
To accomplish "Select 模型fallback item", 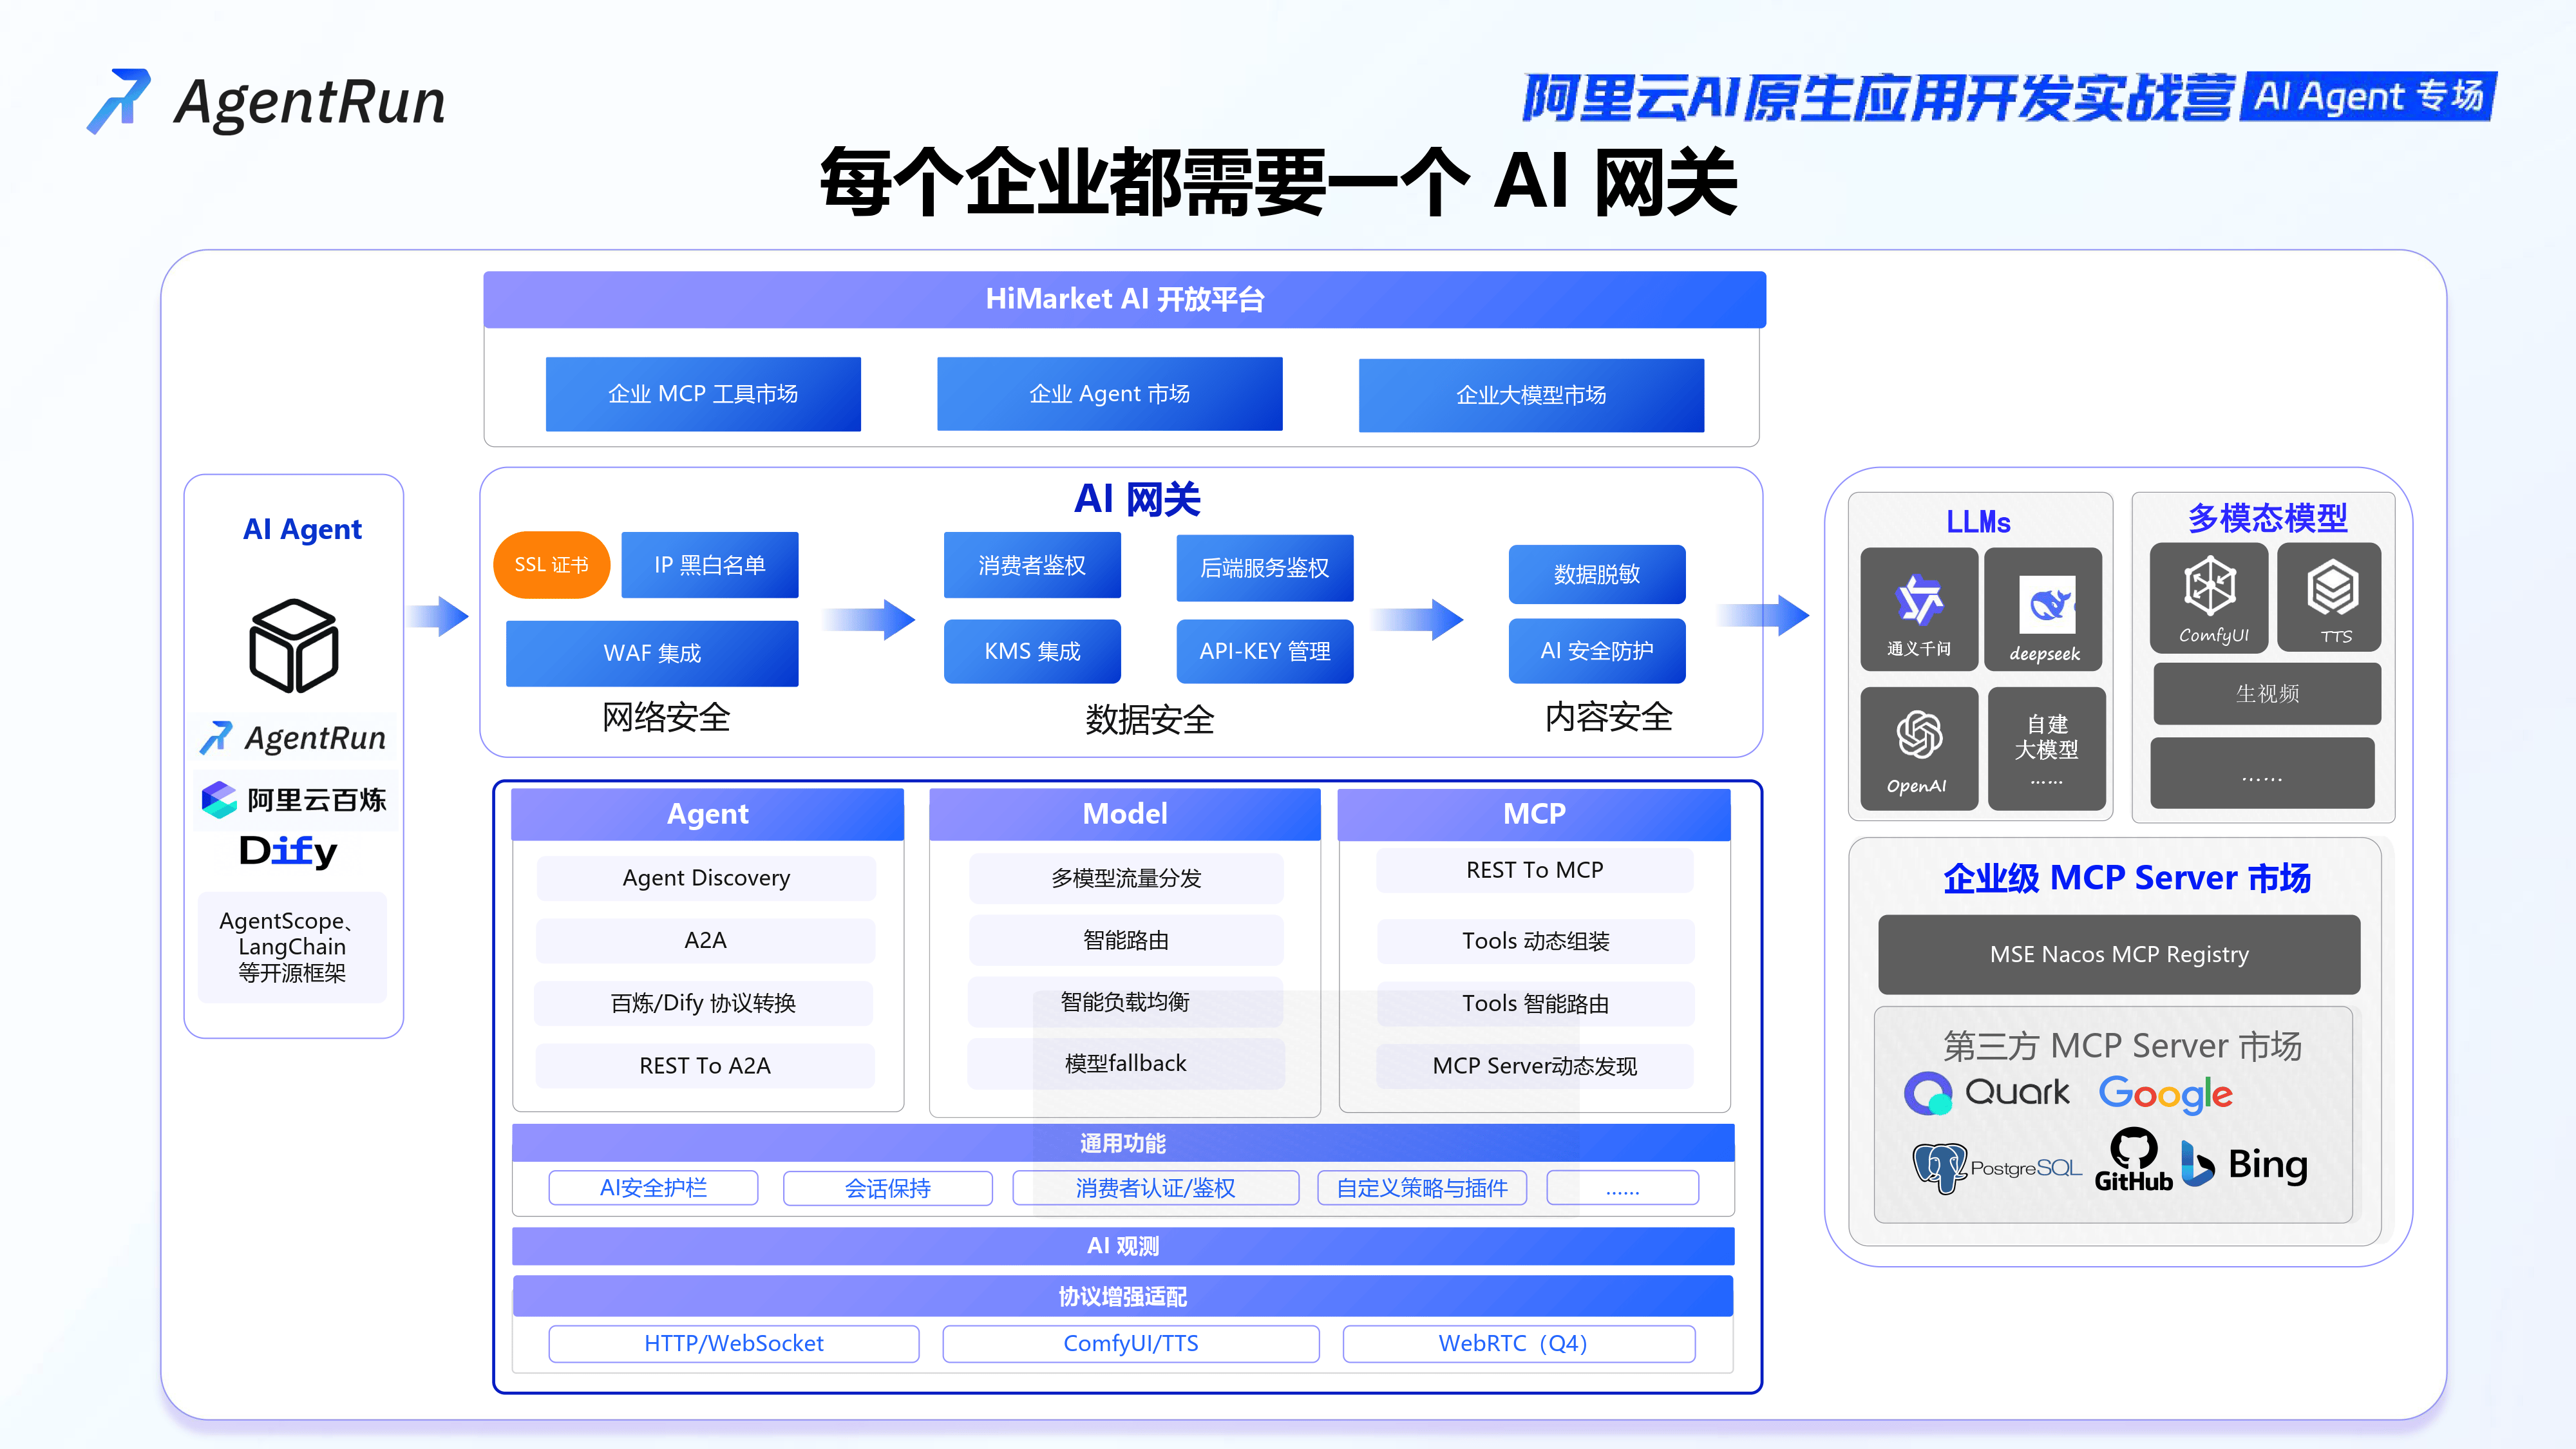I will [1125, 1064].
